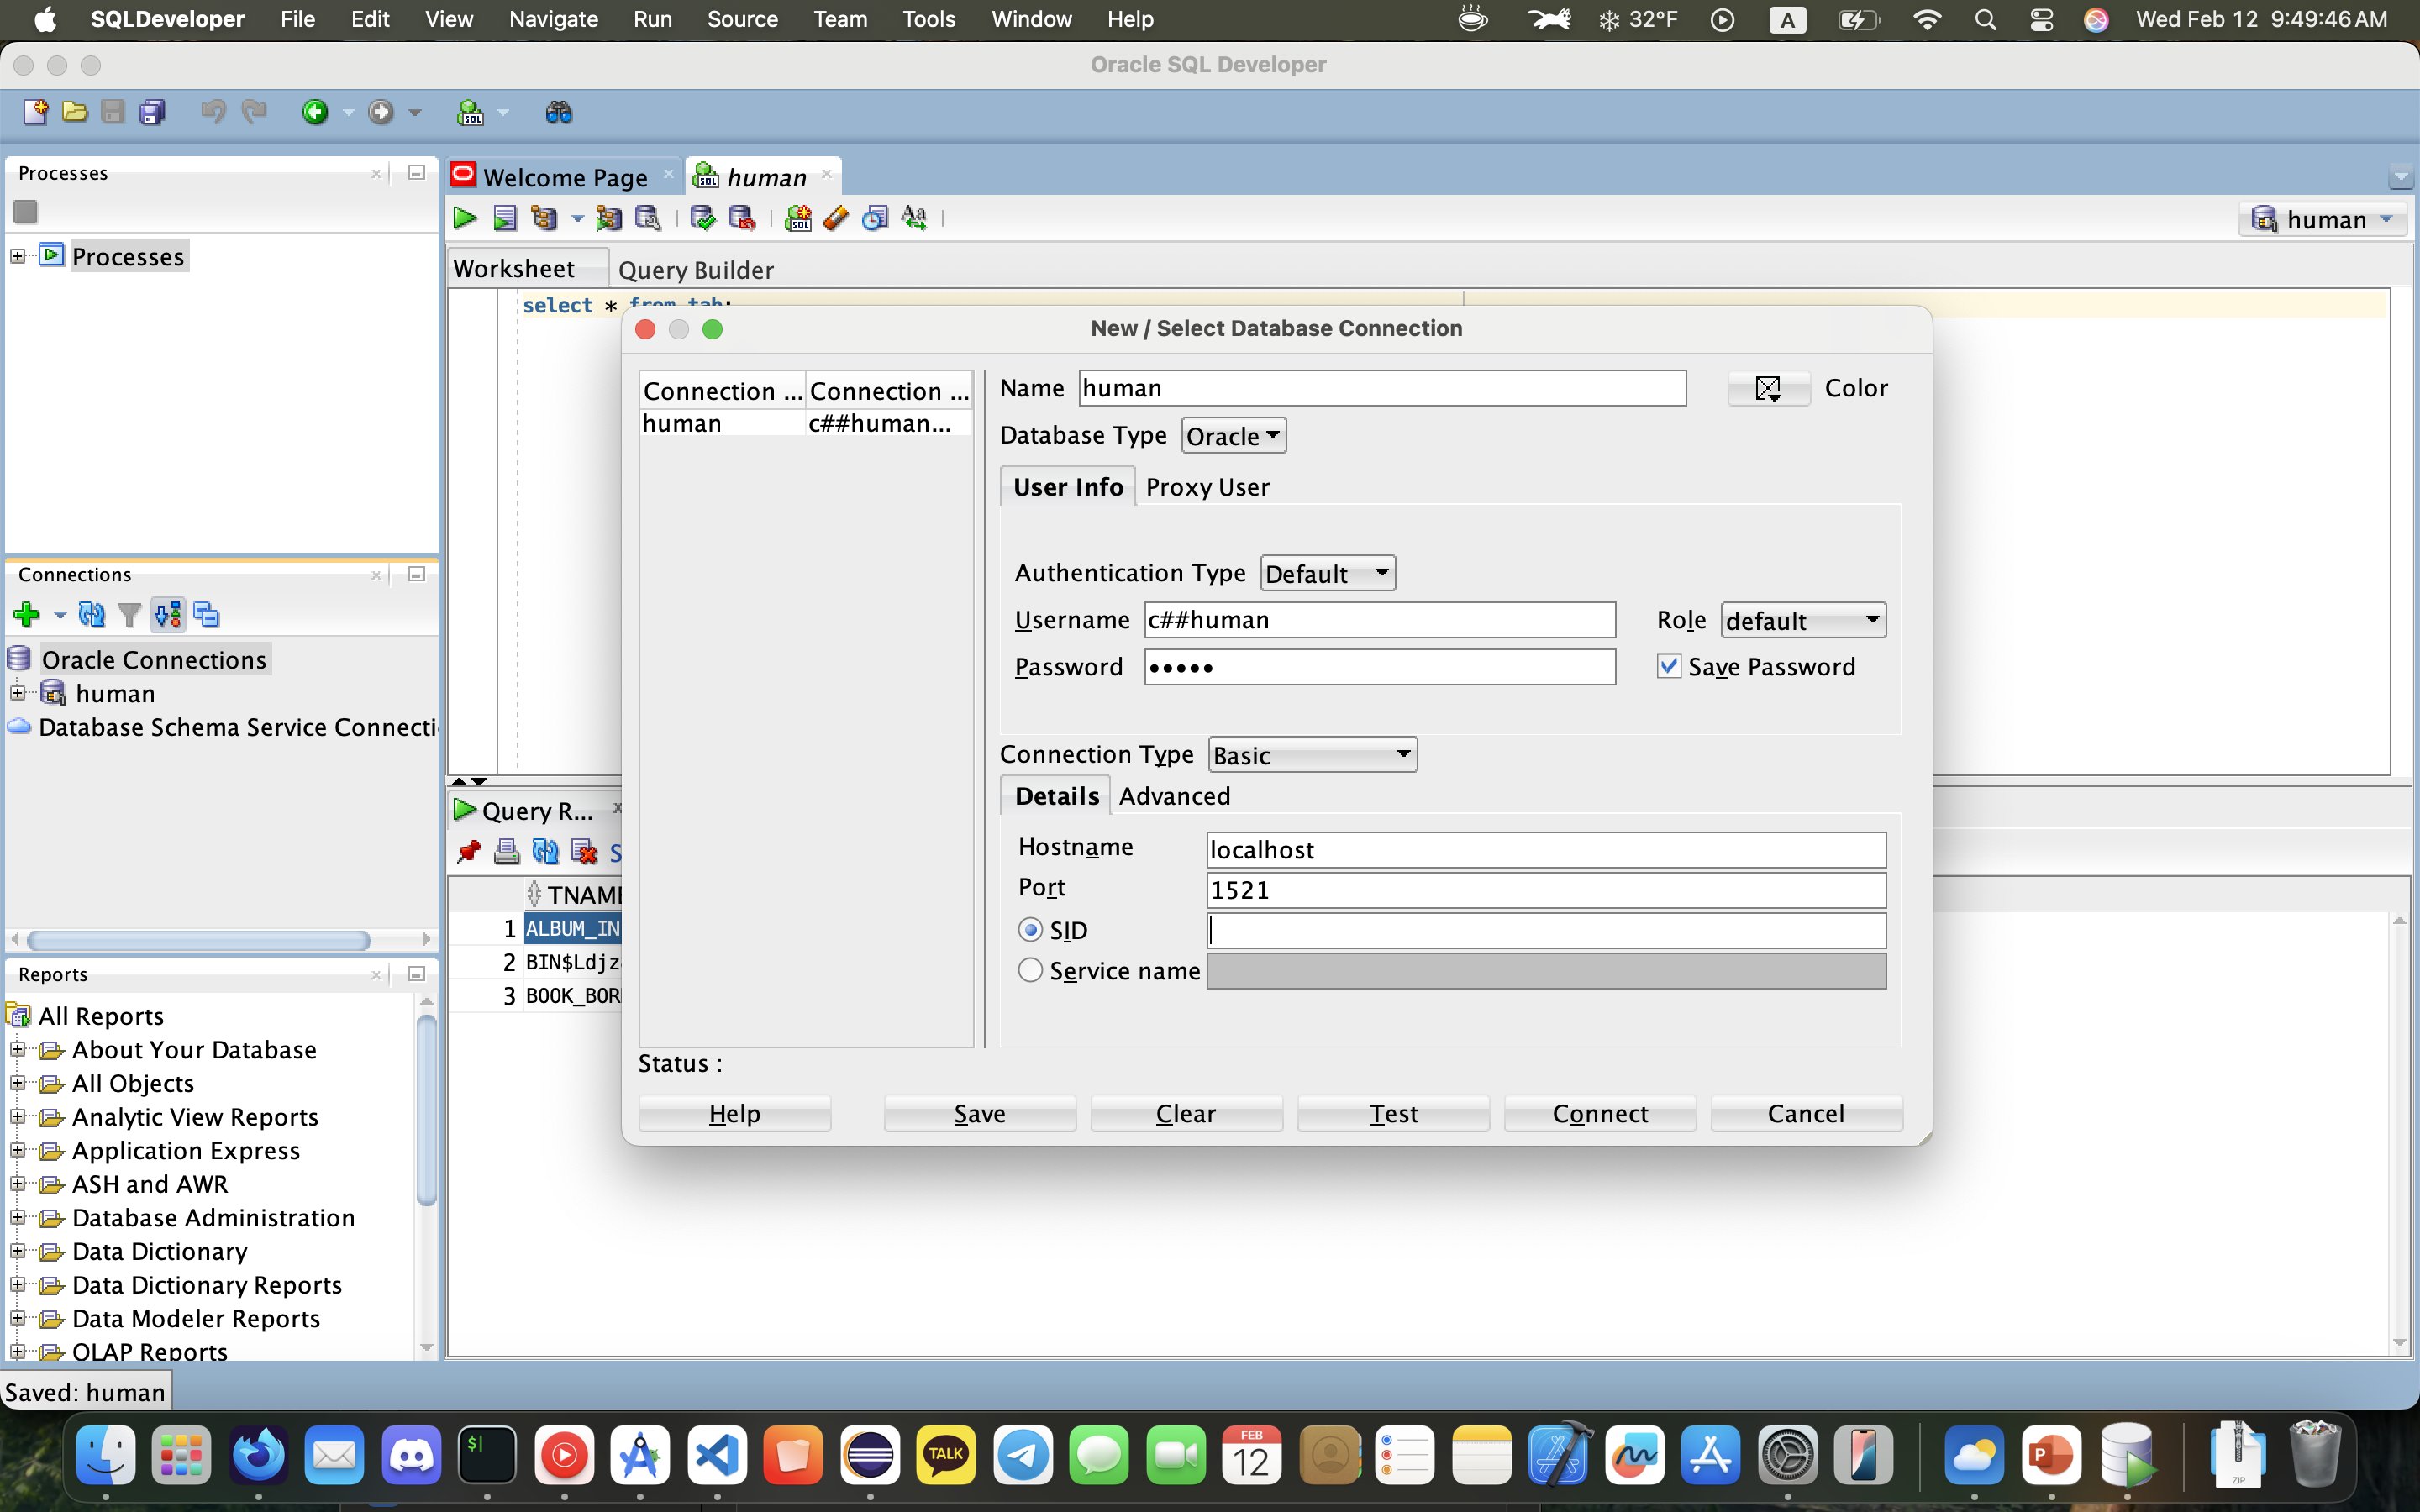Click into the connection Name field
The height and width of the screenshot is (1512, 2420).
(x=1382, y=388)
